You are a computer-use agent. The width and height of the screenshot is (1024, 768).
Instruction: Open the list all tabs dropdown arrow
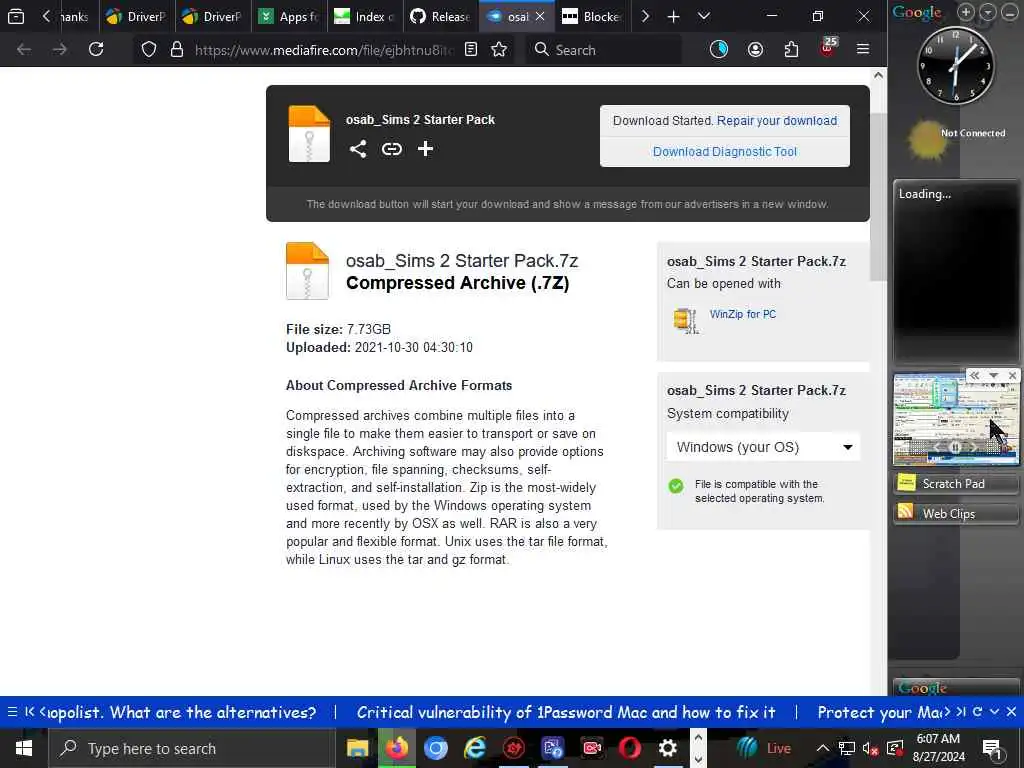[x=703, y=16]
